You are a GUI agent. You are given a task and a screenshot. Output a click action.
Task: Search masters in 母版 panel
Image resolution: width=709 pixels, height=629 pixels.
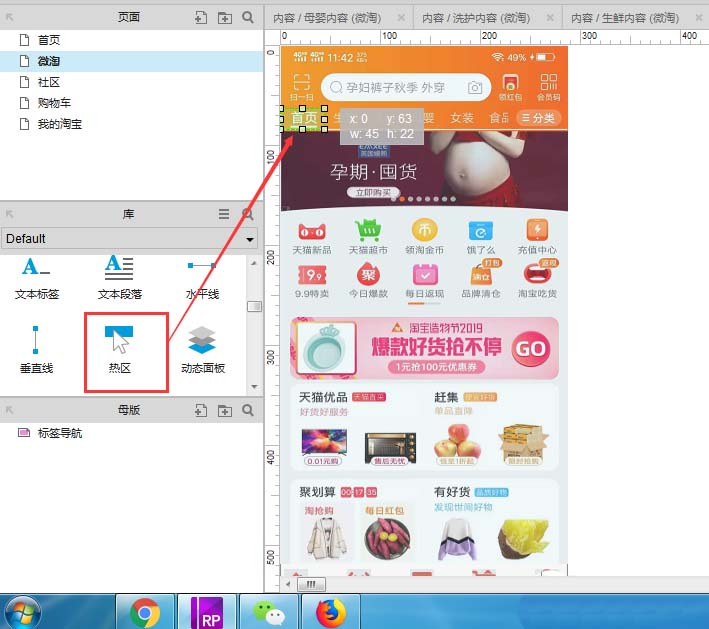point(248,410)
